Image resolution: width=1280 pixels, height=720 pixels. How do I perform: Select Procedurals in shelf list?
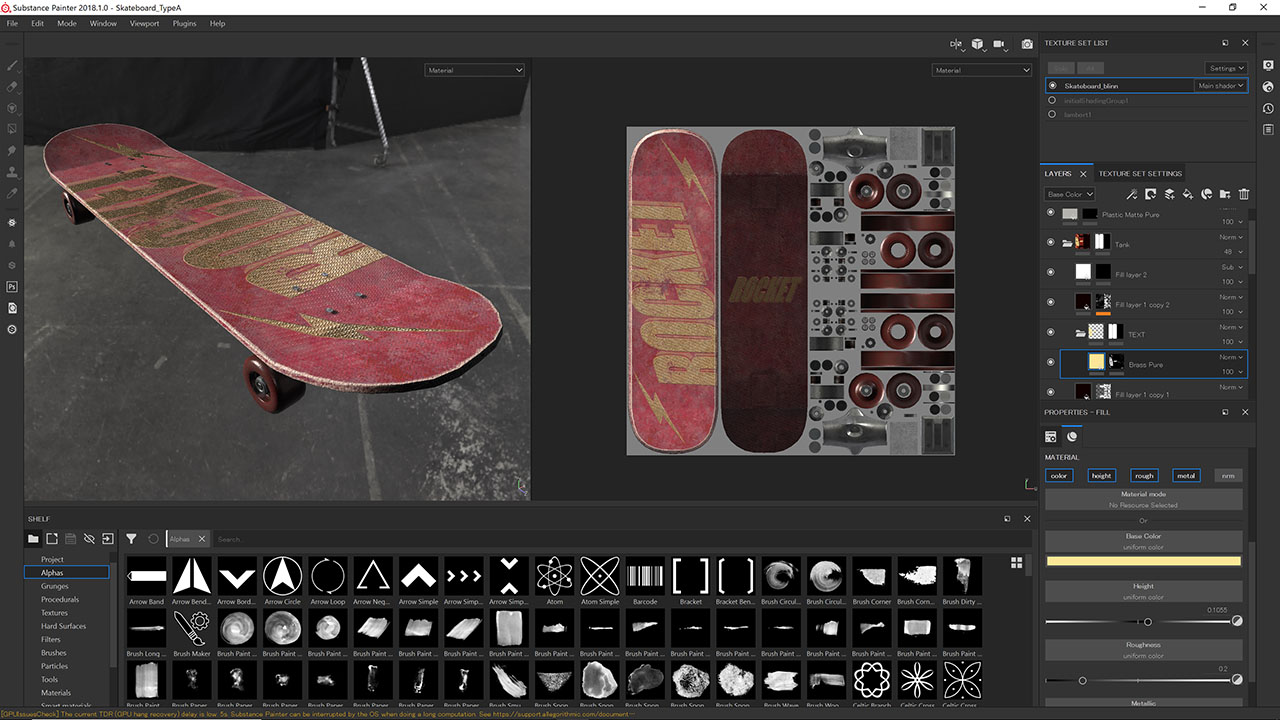coord(60,599)
